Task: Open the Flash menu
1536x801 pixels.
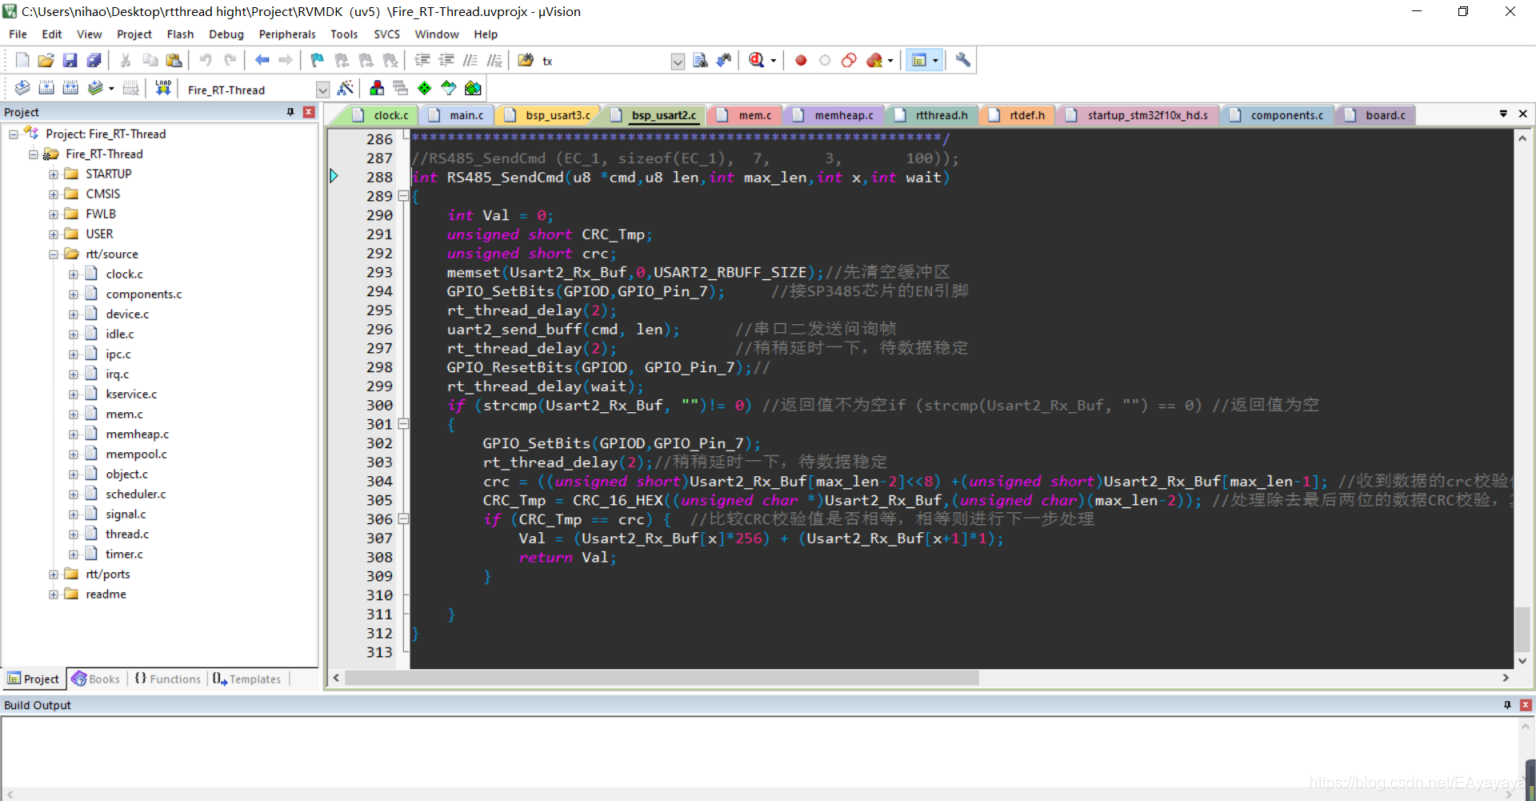Action: click(180, 34)
